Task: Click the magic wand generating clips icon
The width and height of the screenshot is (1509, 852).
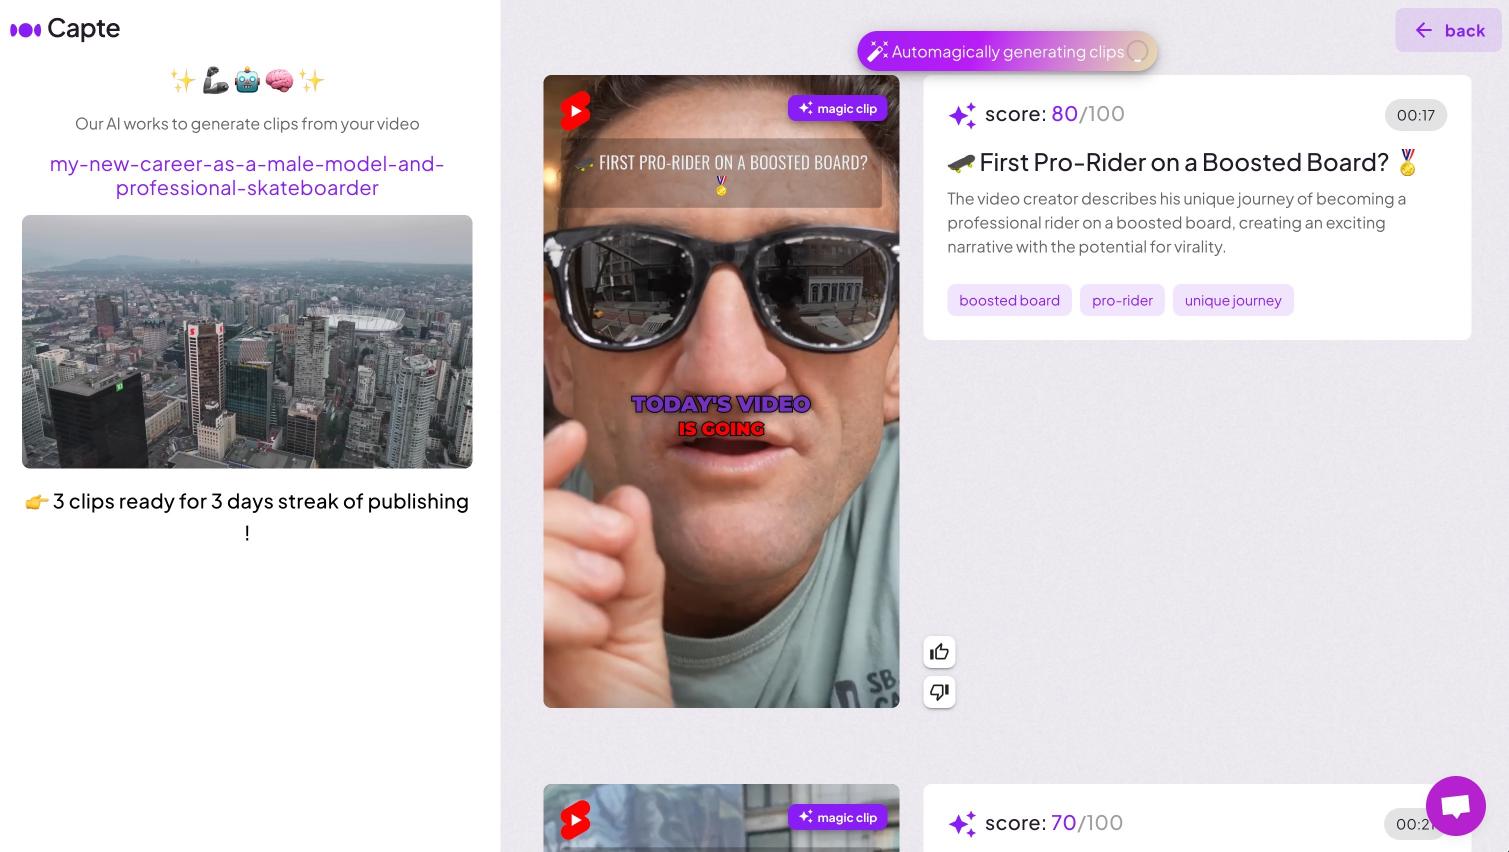Action: point(877,52)
